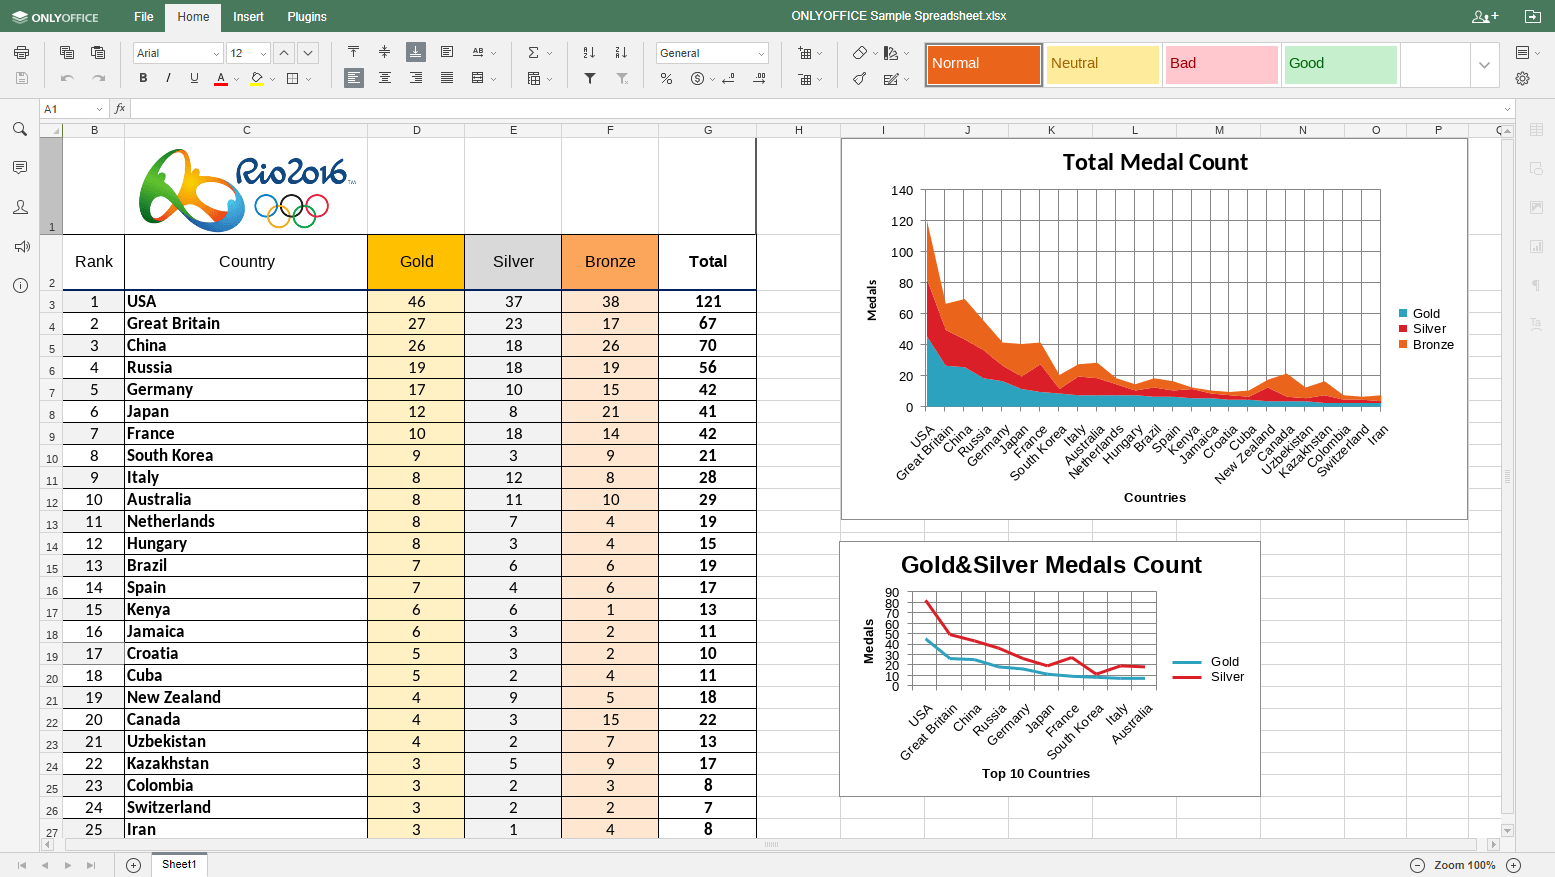1555x877 pixels.
Task: Open the File menu tab
Action: [144, 17]
